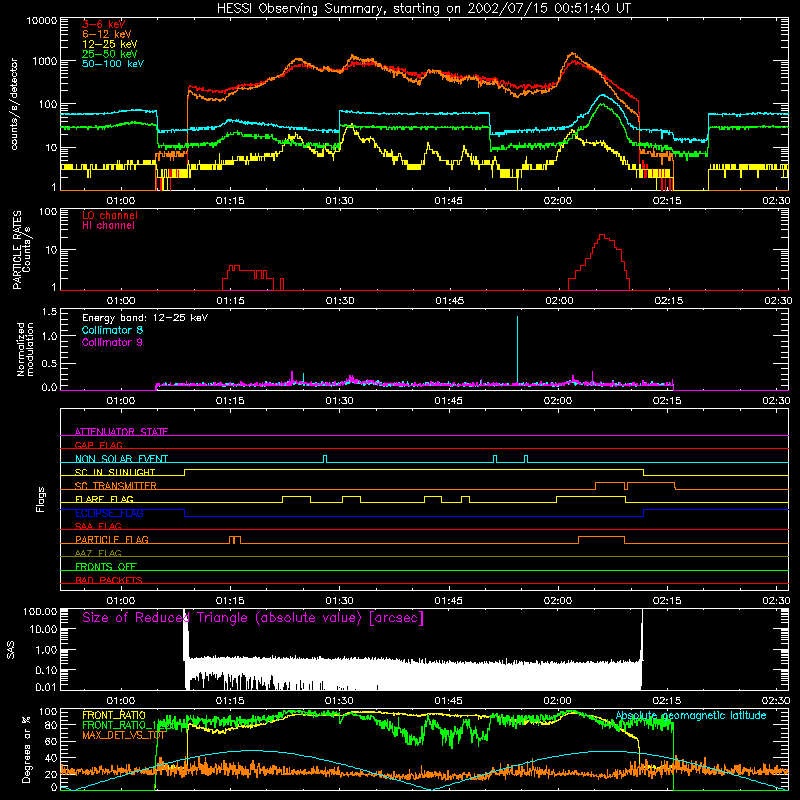This screenshot has height=800, width=800.
Task: Click the HESSI Observing Summary title text
Action: coord(424,9)
